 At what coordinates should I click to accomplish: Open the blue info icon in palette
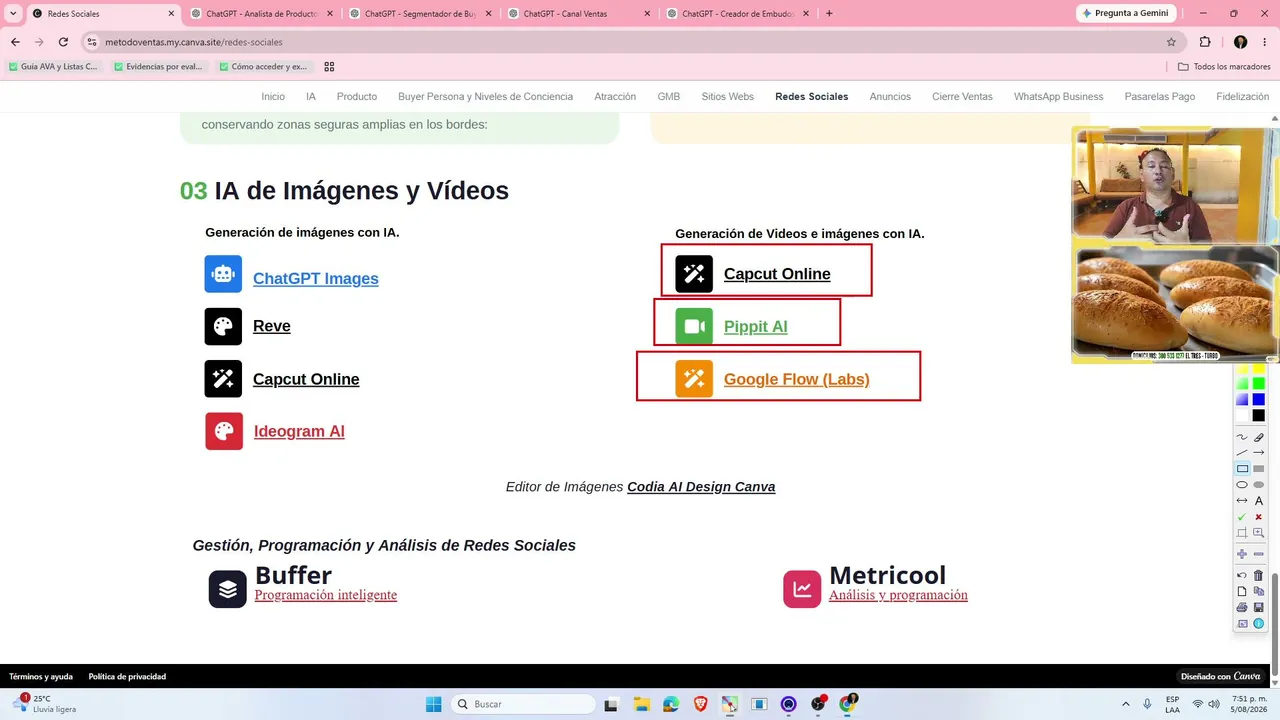coord(1259,623)
